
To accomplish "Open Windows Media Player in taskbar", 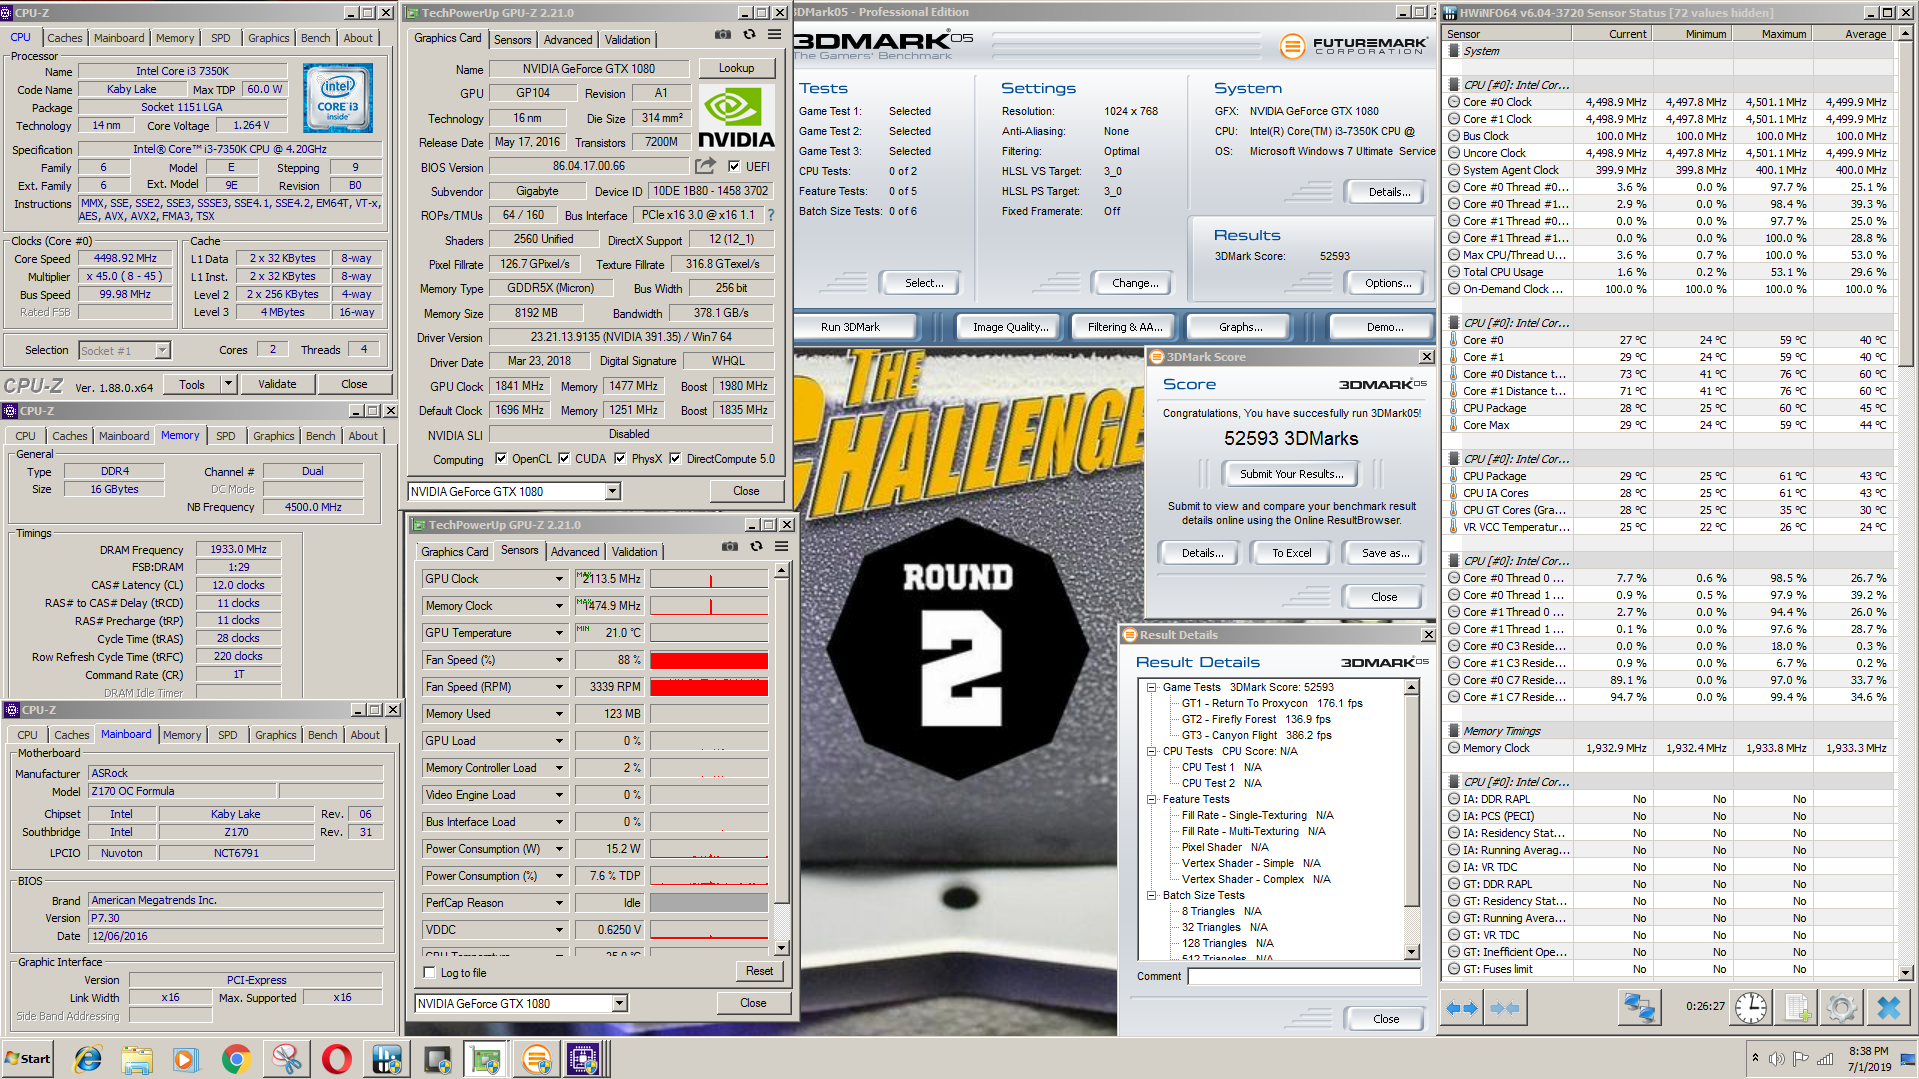I will (186, 1059).
